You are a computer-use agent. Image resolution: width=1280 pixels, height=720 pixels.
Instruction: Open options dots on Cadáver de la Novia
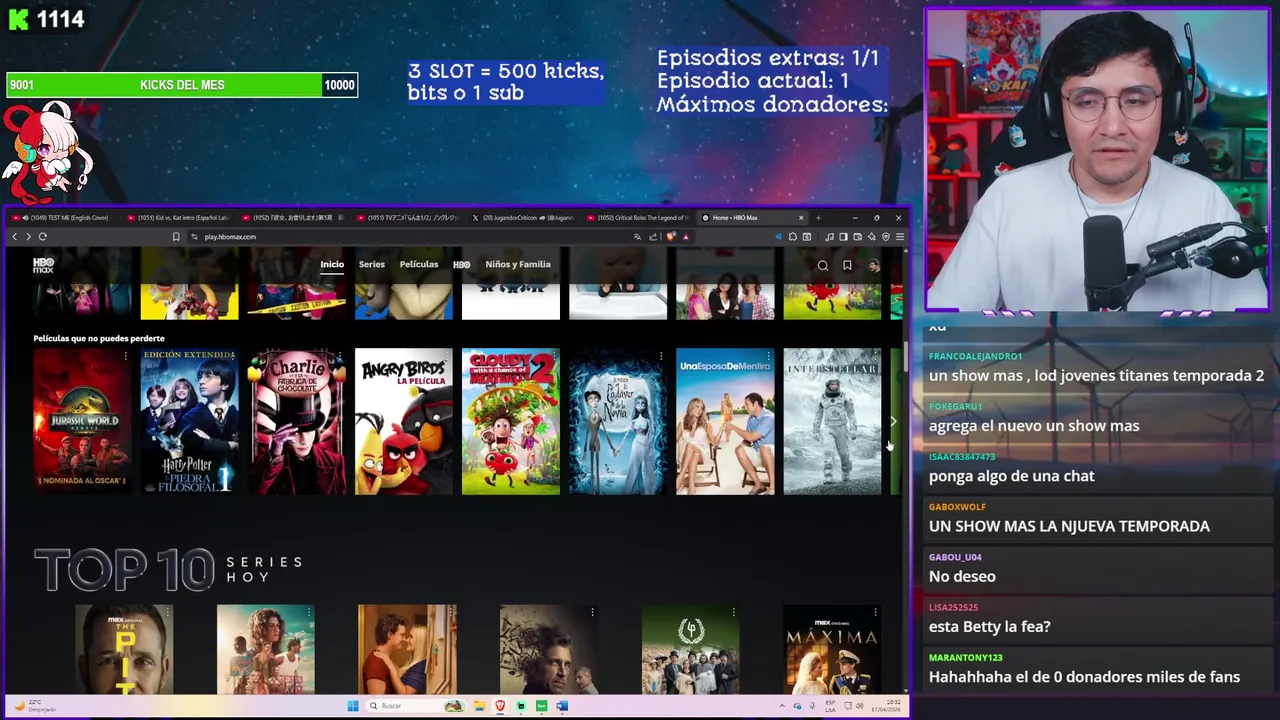pos(661,356)
